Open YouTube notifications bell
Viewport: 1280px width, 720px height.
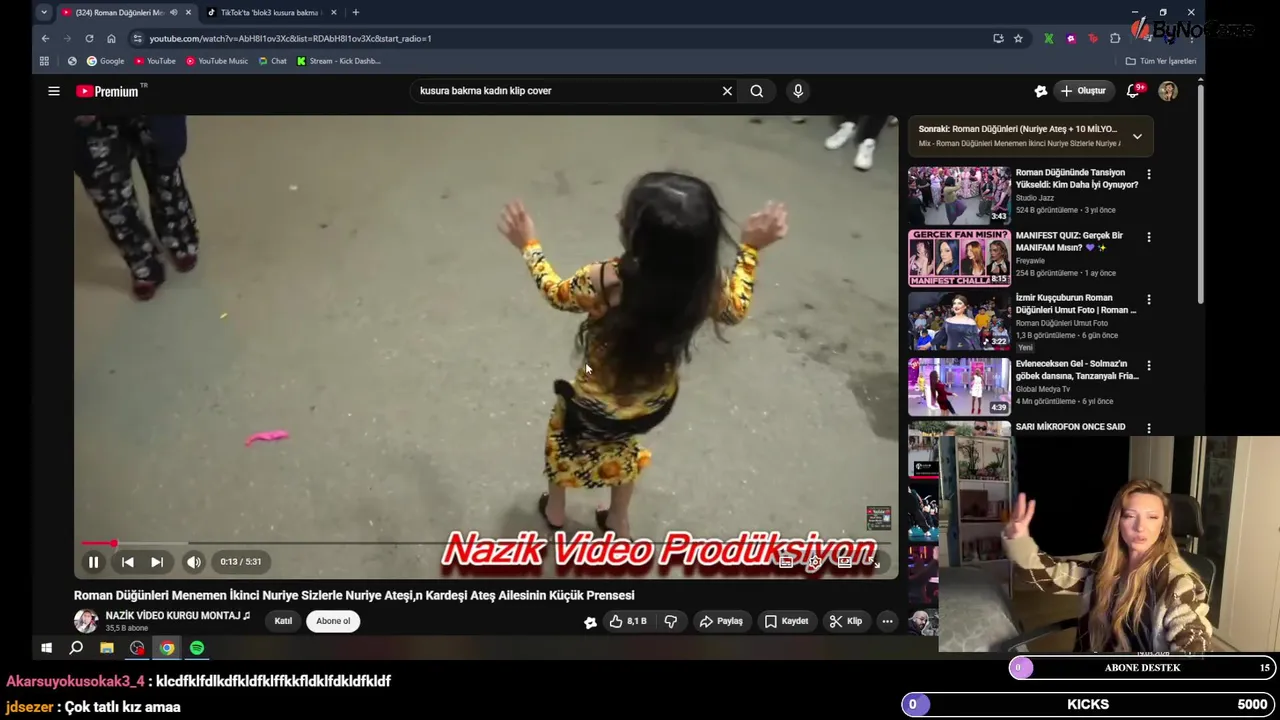pyautogui.click(x=1134, y=91)
